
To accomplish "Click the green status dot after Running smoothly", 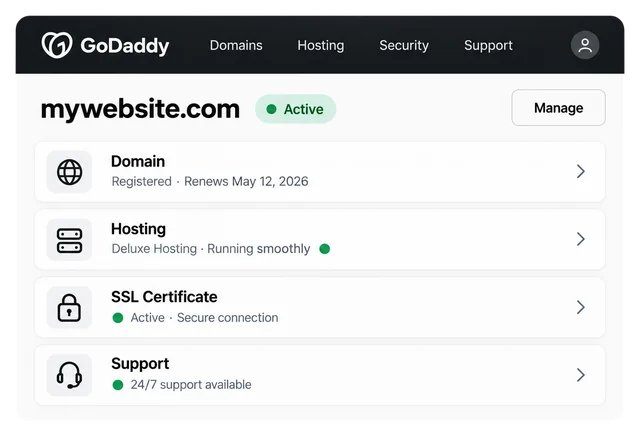I will (324, 248).
